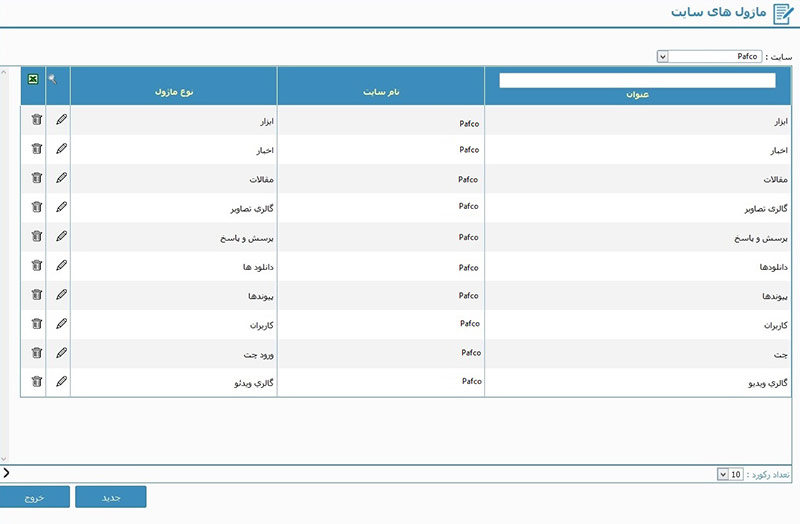Click the Excel export icon in table header
800x524 pixels.
pos(33,79)
